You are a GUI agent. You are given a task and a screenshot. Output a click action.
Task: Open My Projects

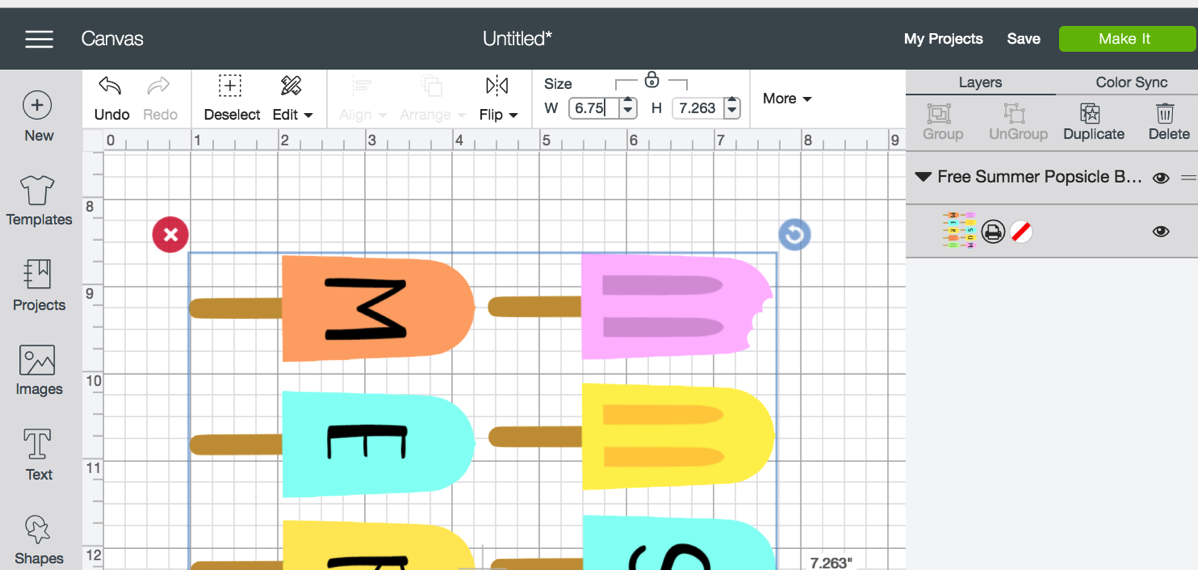coord(944,39)
